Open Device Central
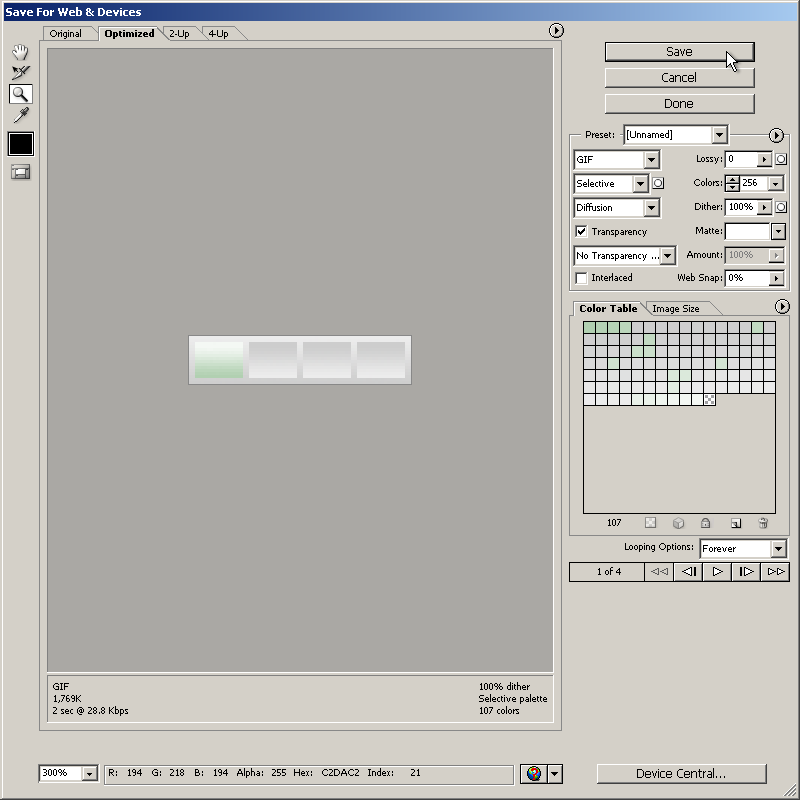The image size is (800, 800). tap(681, 773)
